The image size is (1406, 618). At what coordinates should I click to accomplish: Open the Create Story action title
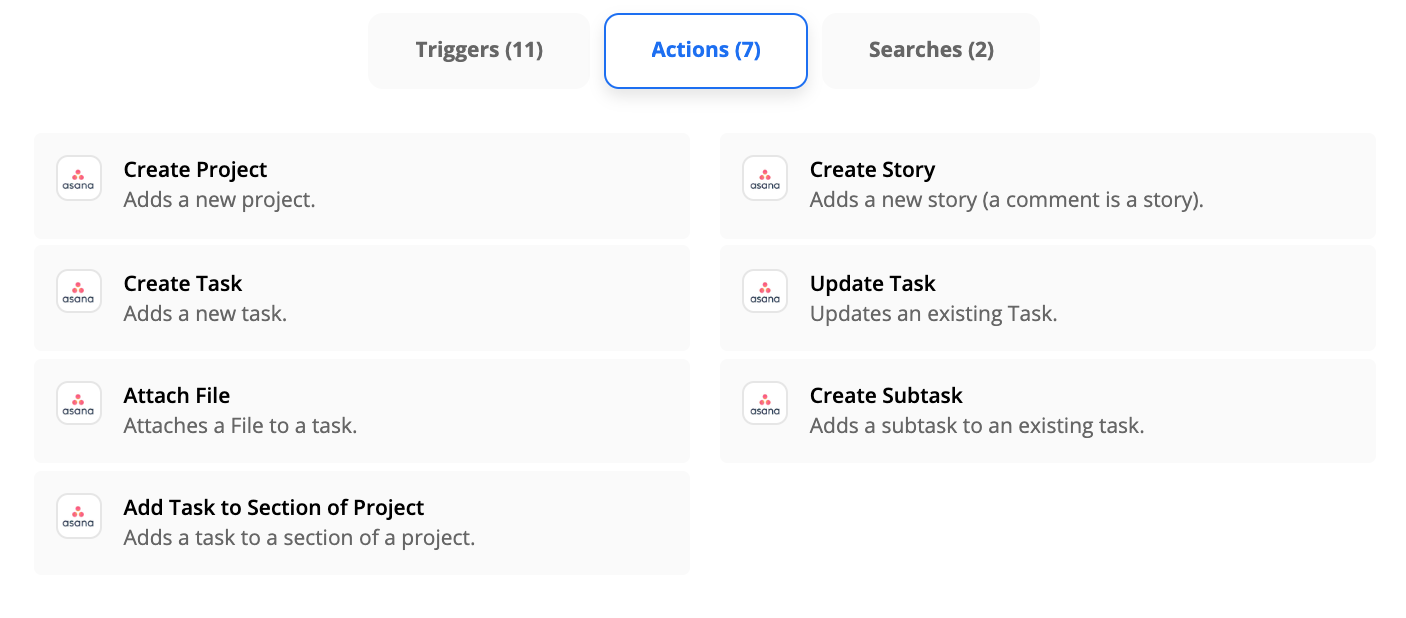(873, 170)
